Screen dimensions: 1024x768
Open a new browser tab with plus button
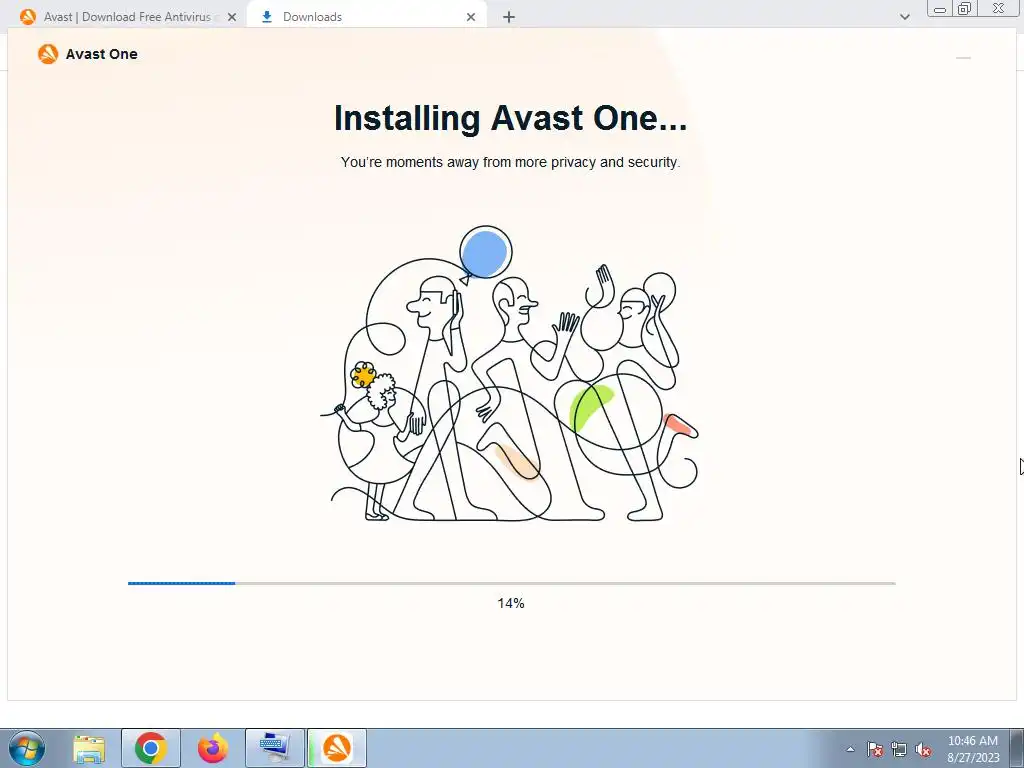(509, 17)
